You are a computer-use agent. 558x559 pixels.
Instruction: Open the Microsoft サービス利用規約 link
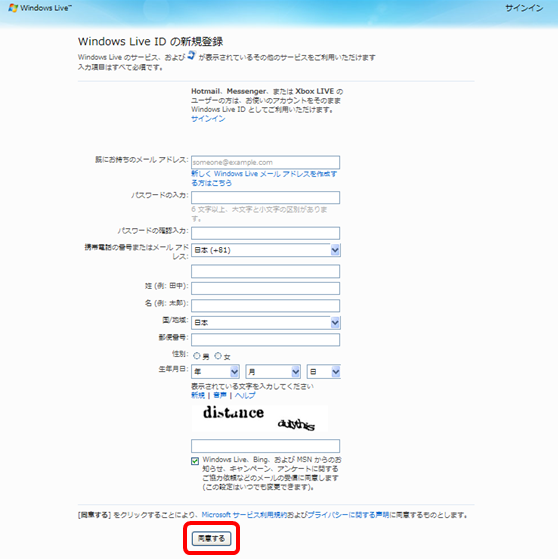(244, 515)
